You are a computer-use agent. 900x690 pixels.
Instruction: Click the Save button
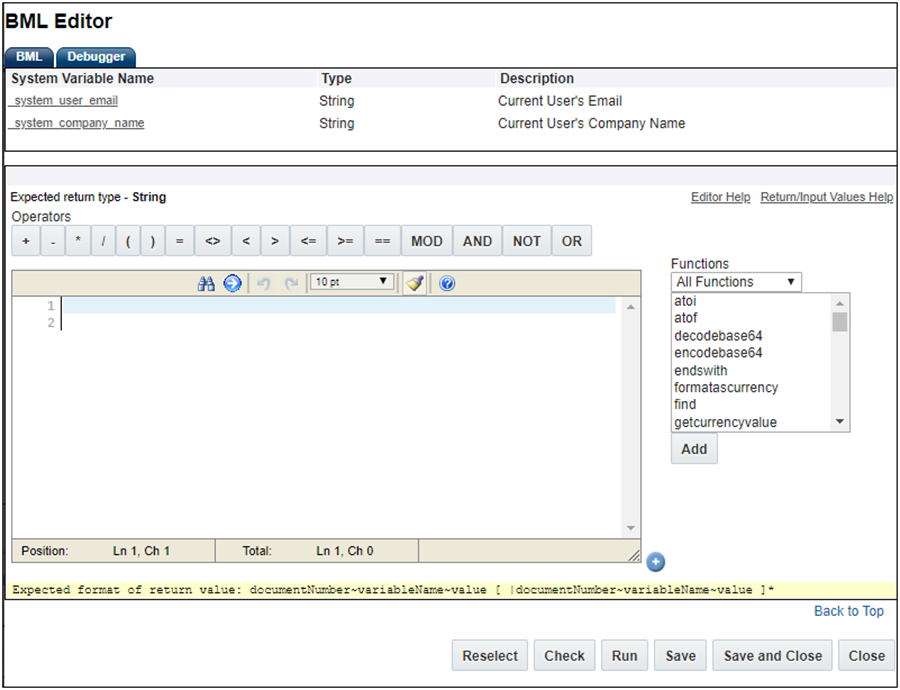pyautogui.click(x=680, y=656)
